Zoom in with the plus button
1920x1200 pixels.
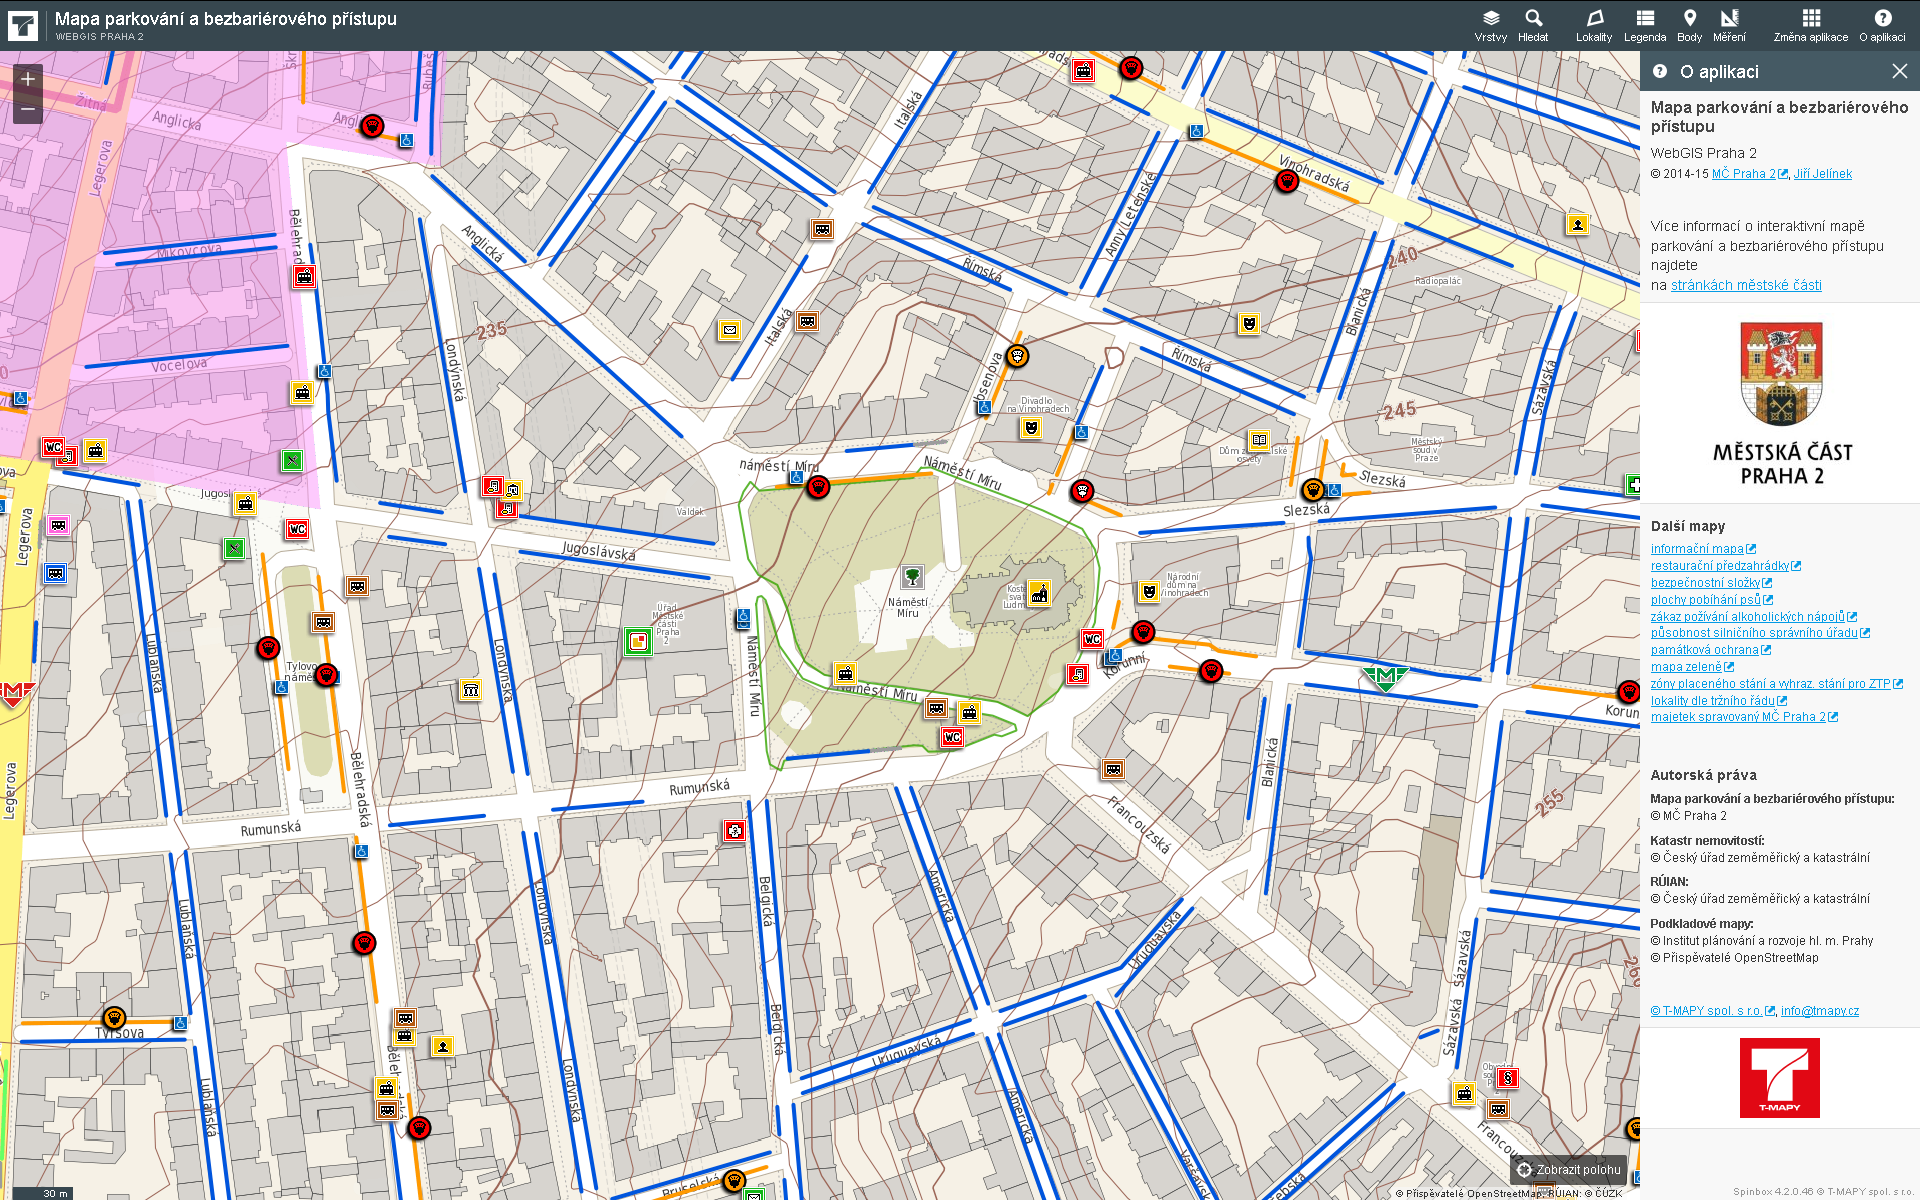point(28,78)
